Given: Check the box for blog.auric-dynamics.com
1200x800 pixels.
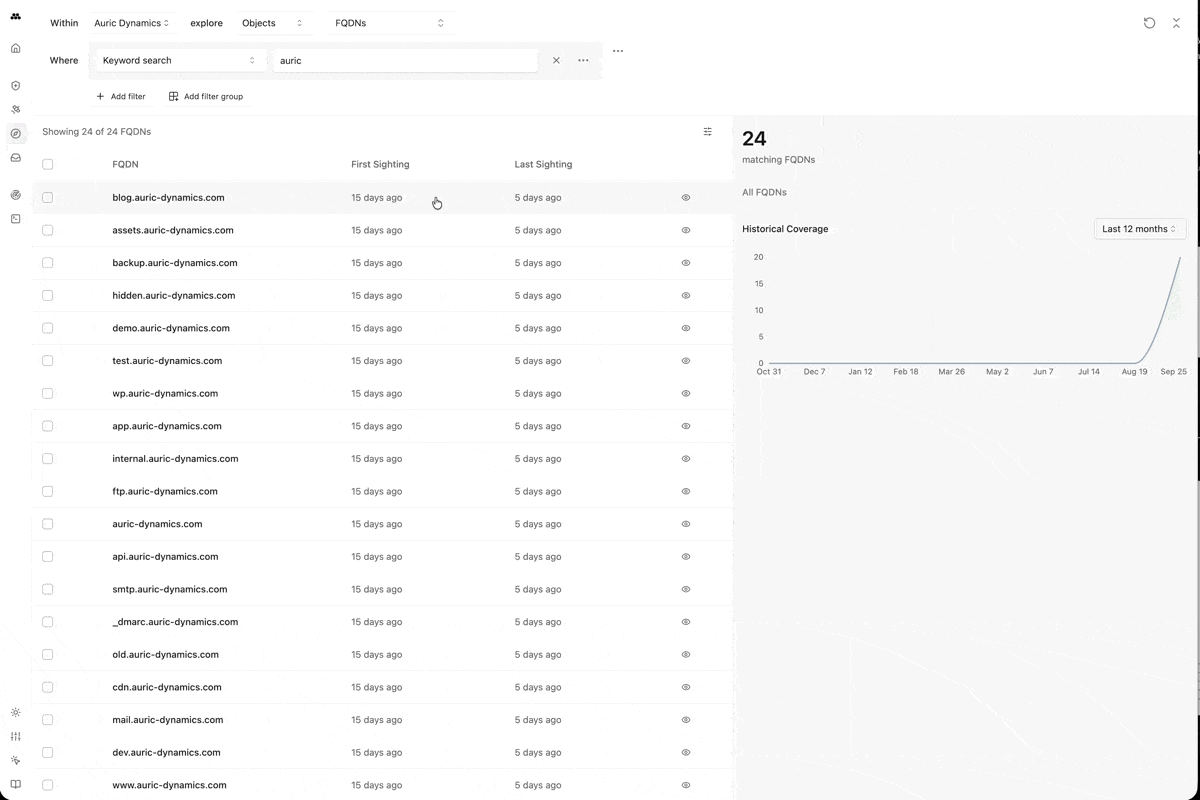Looking at the screenshot, I should (47, 198).
